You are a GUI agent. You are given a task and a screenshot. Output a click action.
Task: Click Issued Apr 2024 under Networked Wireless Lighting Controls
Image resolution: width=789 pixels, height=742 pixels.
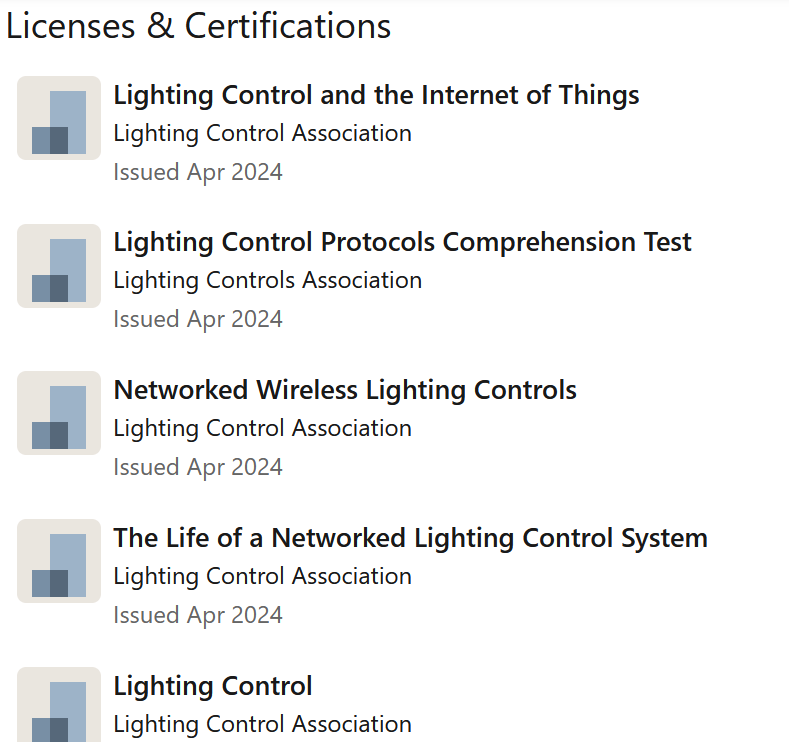click(198, 467)
